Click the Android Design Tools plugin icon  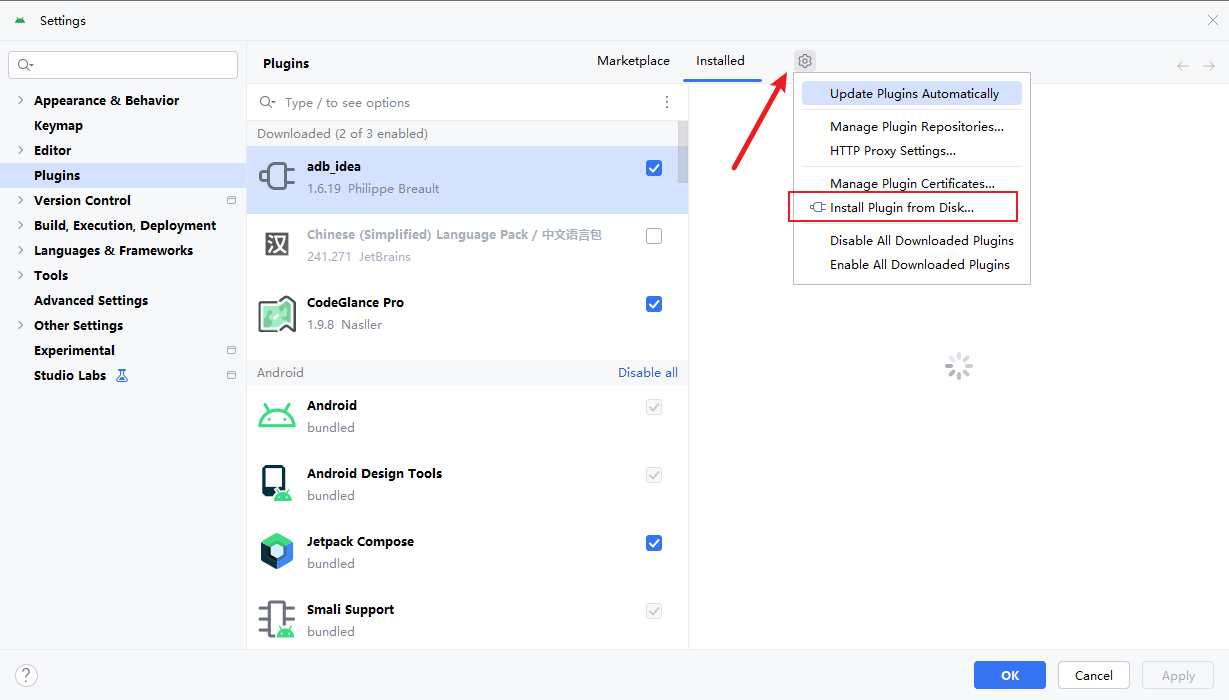pos(277,484)
